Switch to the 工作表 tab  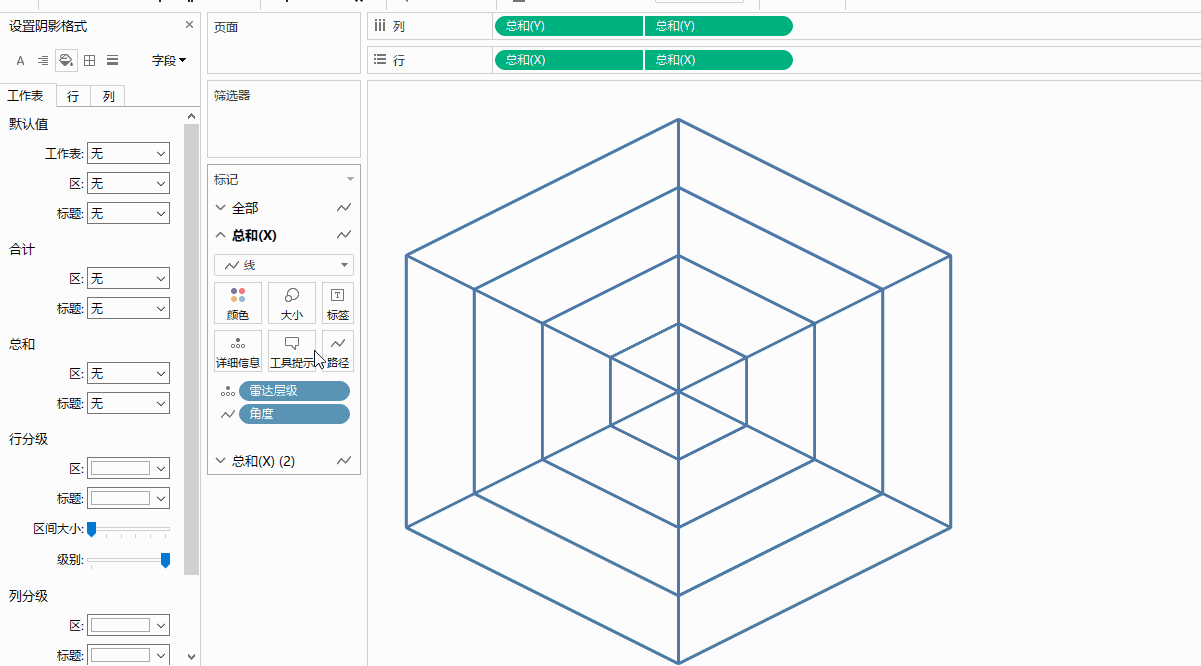pyautogui.click(x=26, y=96)
